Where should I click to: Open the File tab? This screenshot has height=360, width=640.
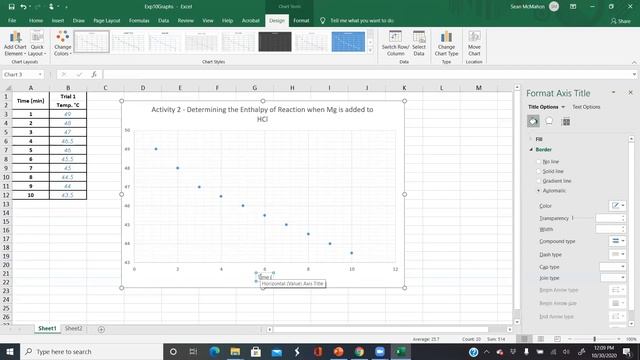[12, 20]
